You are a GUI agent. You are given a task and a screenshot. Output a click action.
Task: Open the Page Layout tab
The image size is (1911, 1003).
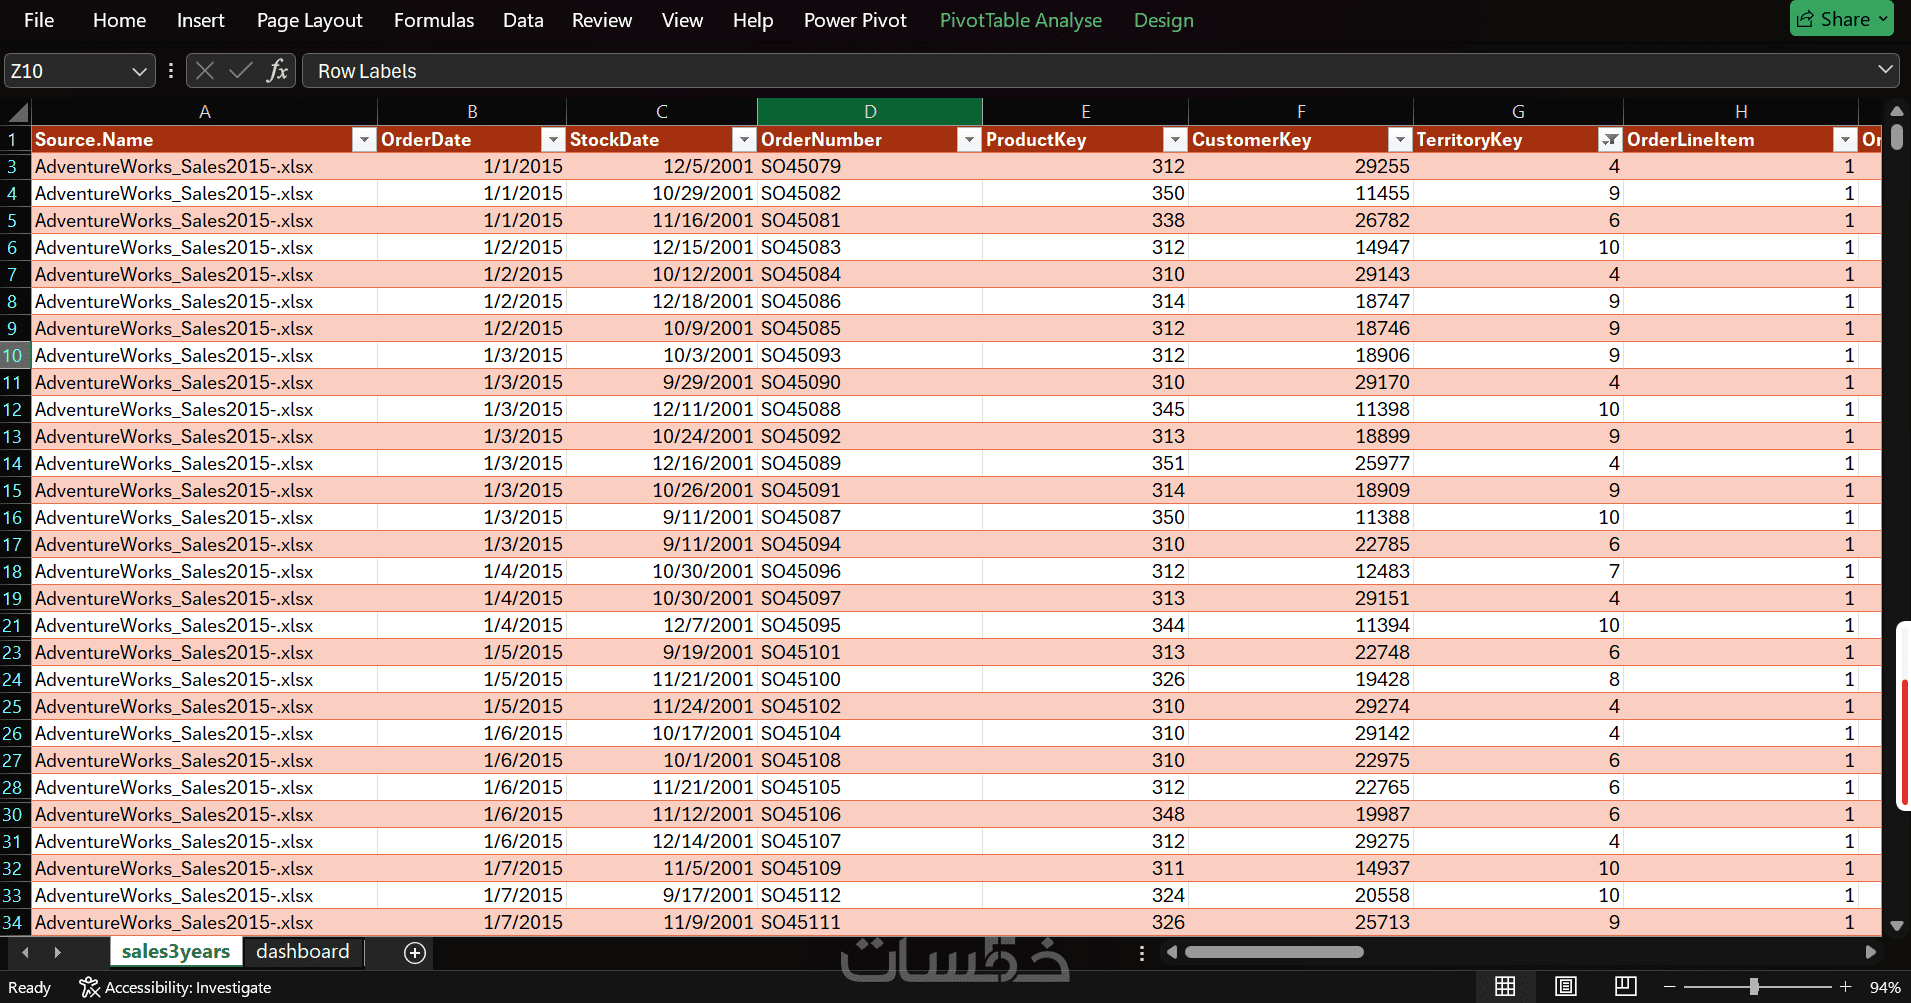pyautogui.click(x=309, y=20)
